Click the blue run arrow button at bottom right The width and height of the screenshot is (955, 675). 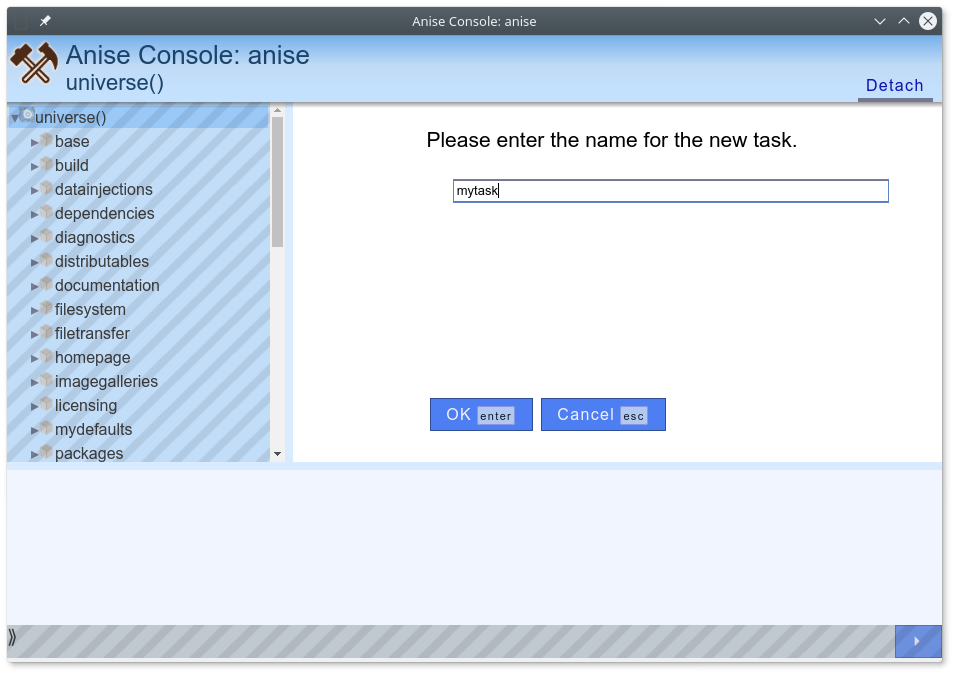point(918,641)
